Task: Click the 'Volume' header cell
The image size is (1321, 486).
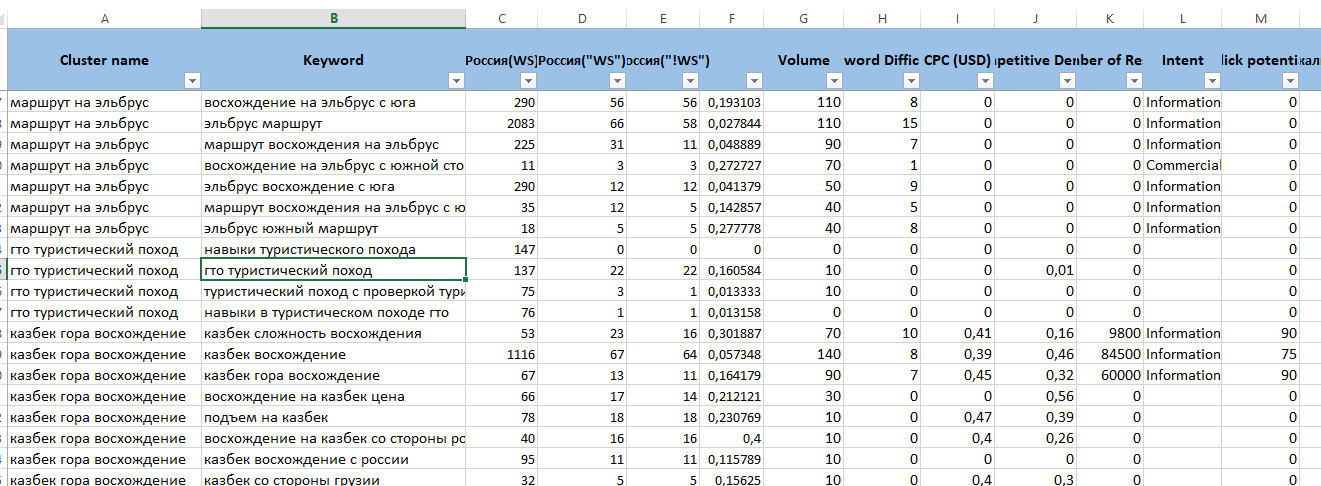Action: pyautogui.click(x=804, y=60)
